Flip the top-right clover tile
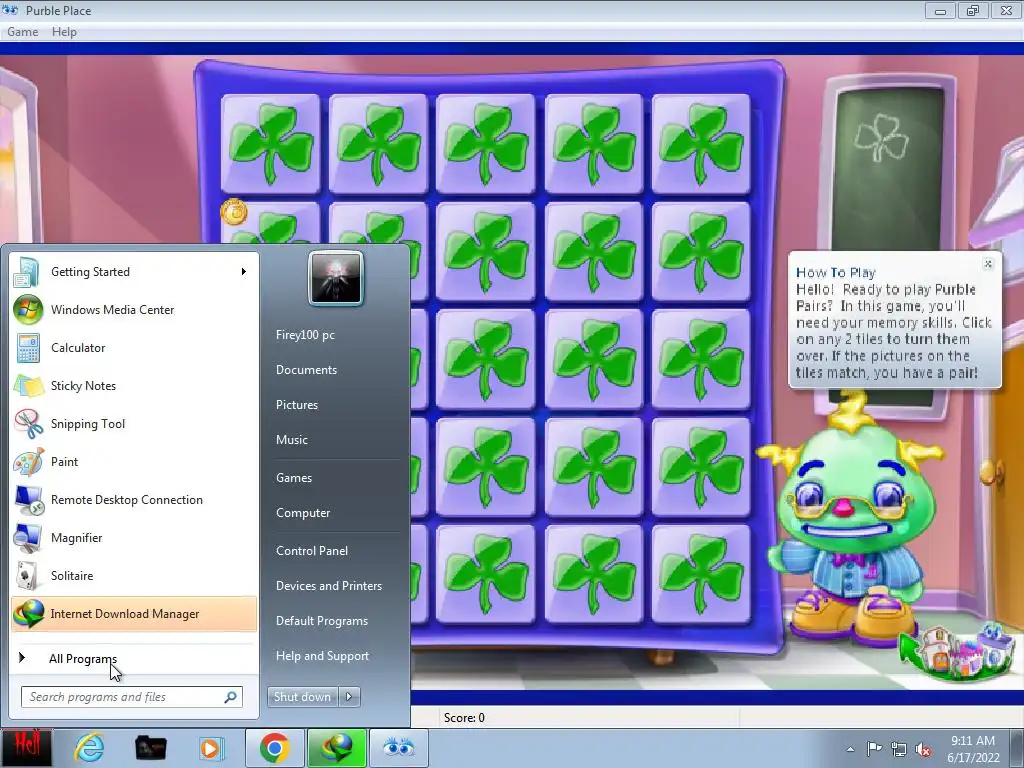 [701, 144]
